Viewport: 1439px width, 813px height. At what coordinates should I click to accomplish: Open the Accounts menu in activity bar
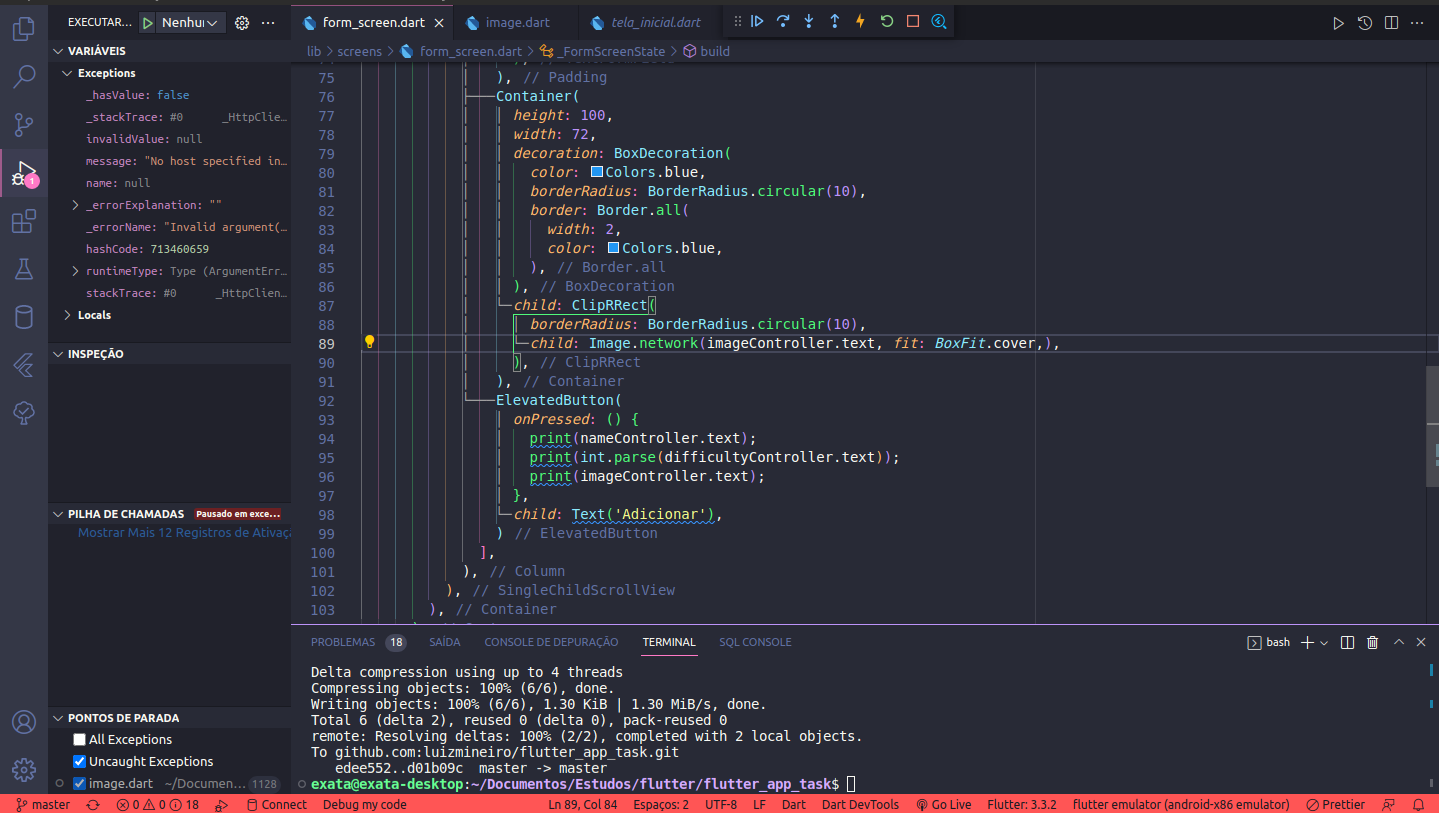coord(23,722)
